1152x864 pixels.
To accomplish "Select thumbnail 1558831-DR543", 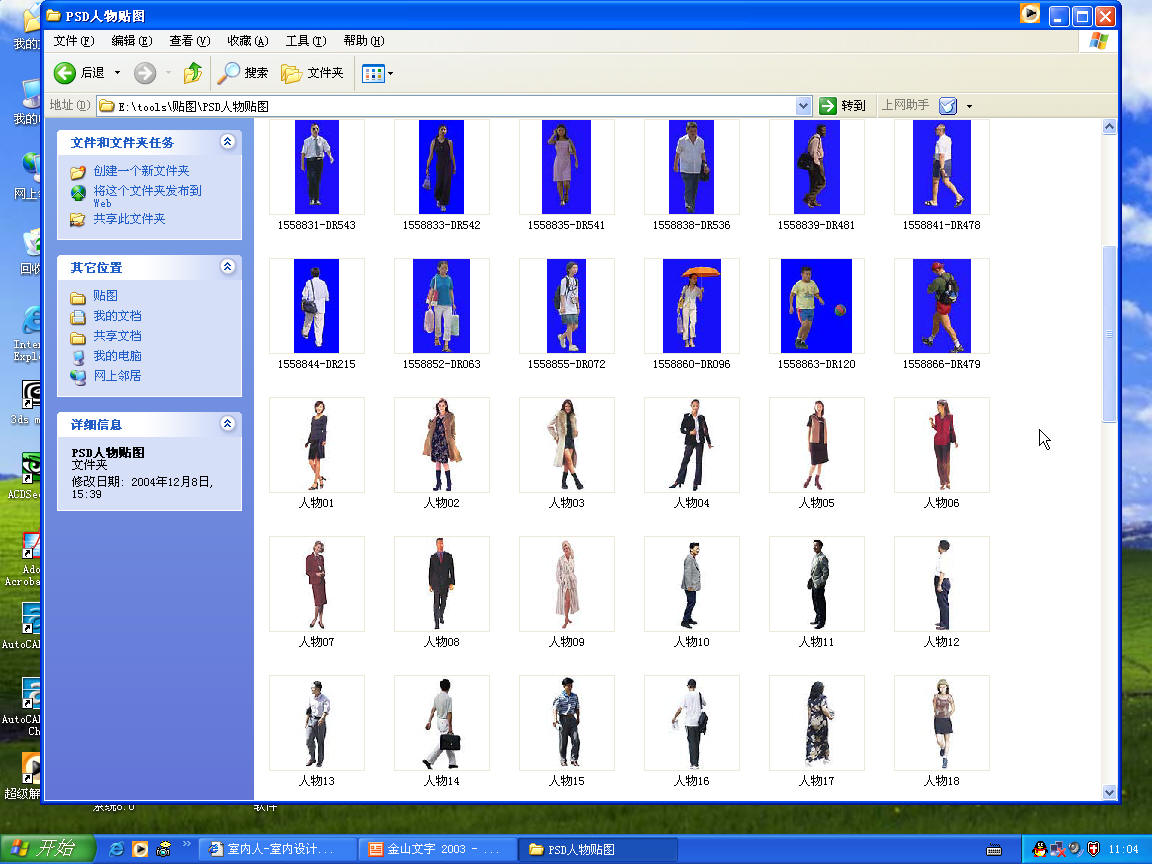I will (x=317, y=167).
